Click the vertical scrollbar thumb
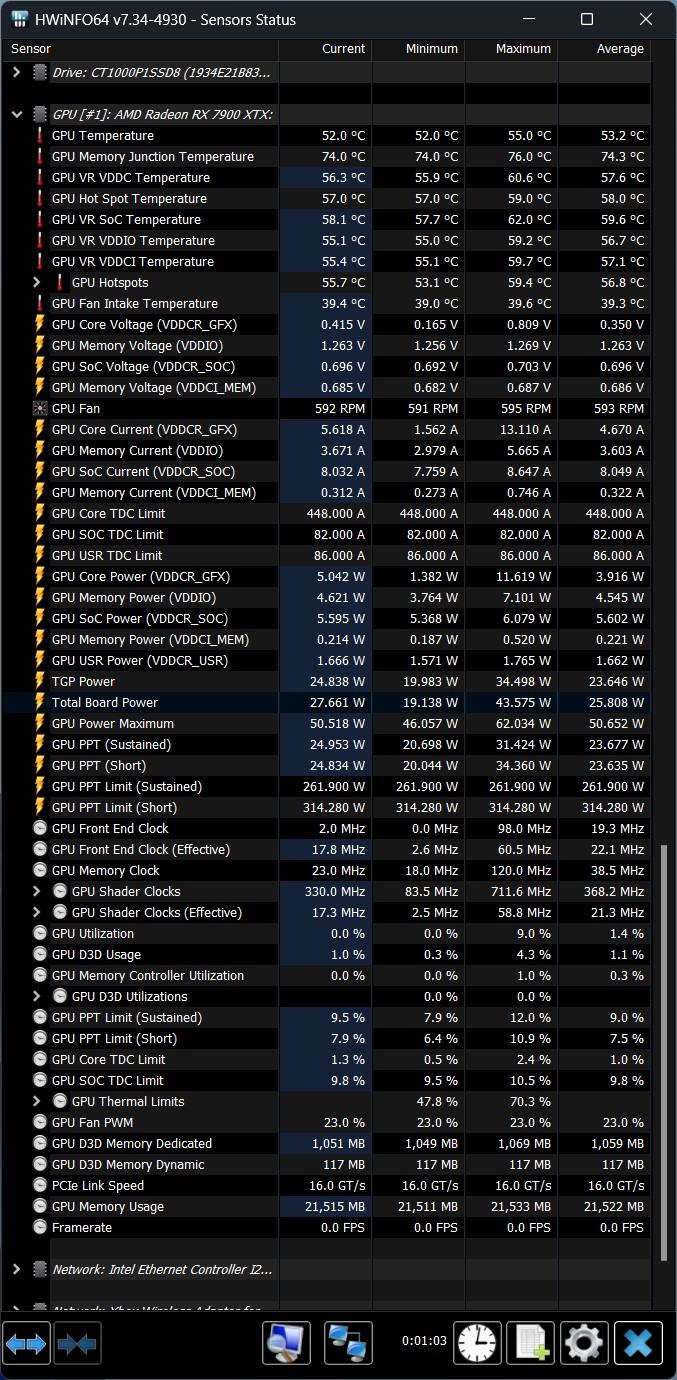Screen dimensions: 677x1380 [662, 1051]
